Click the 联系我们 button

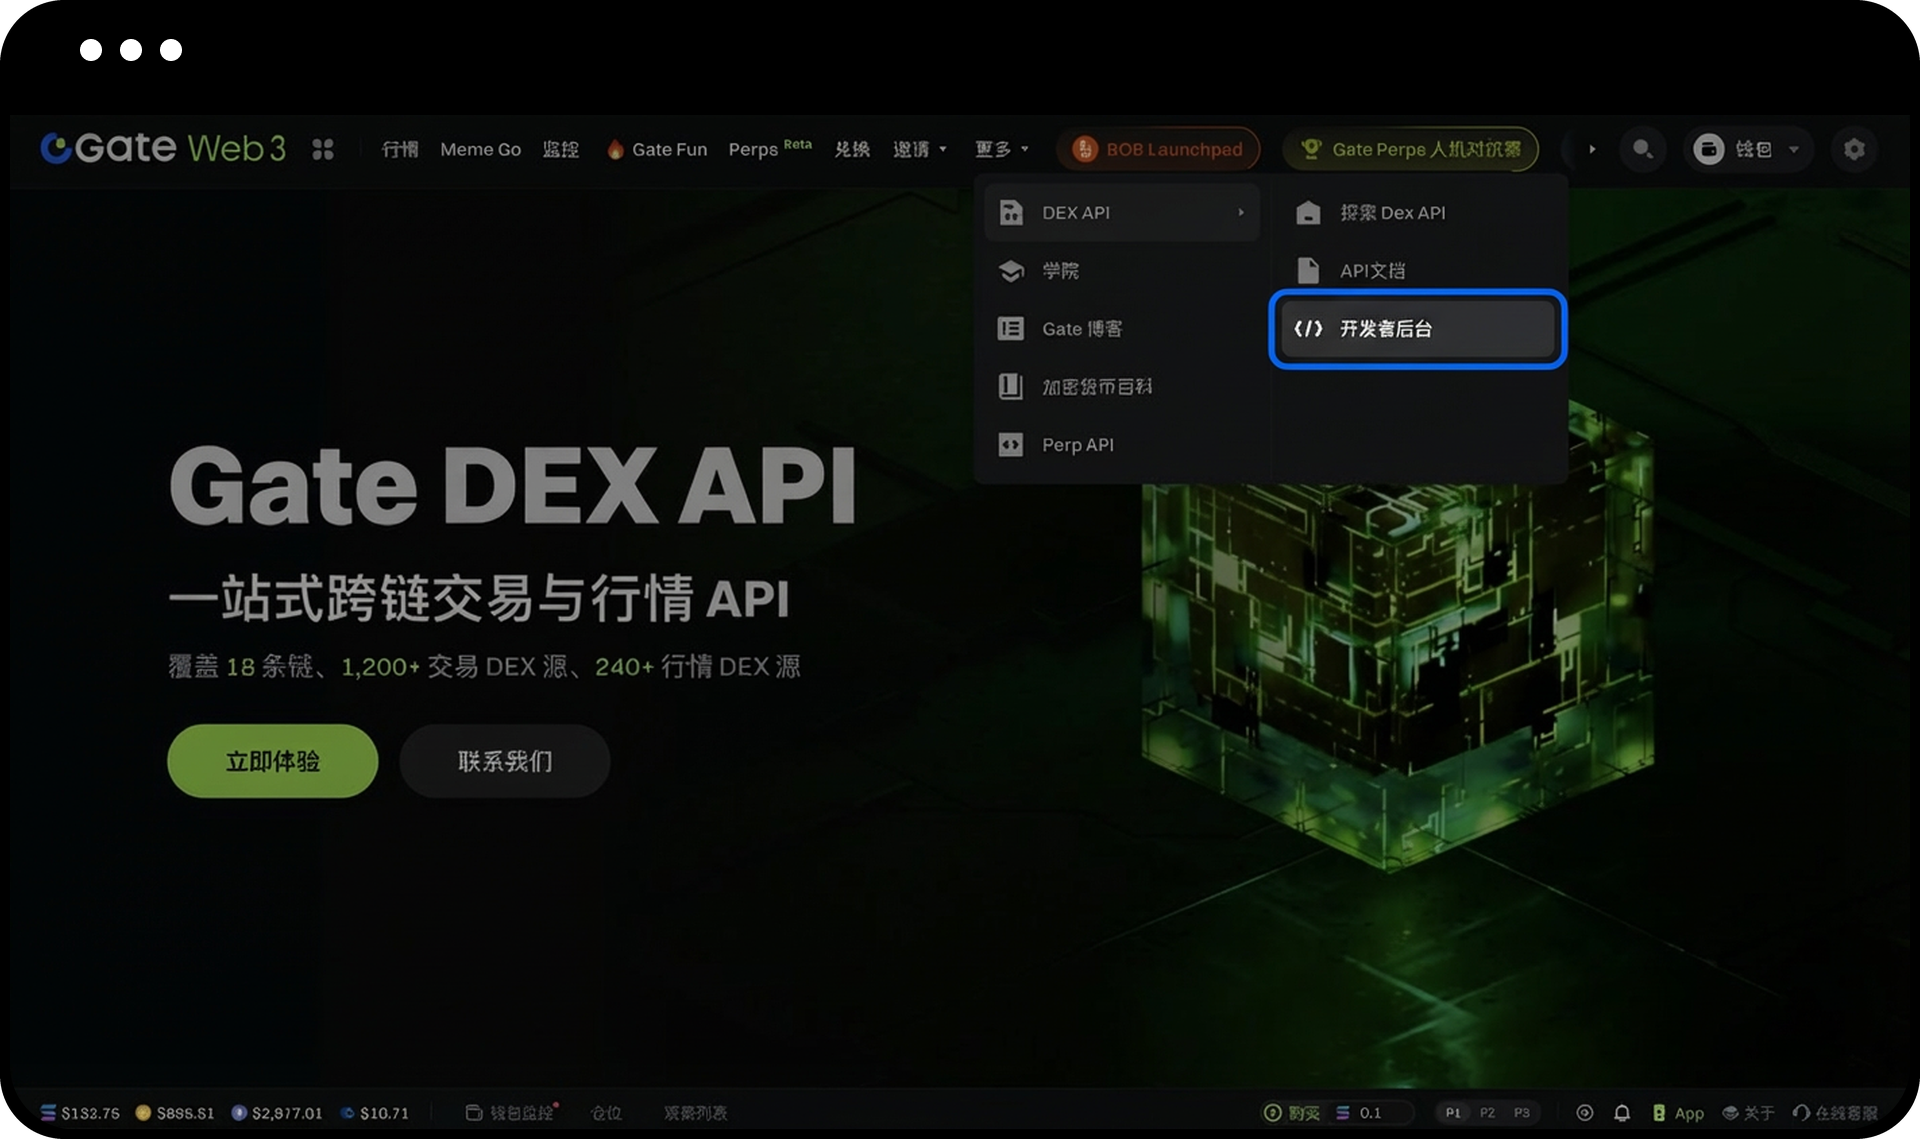click(504, 761)
